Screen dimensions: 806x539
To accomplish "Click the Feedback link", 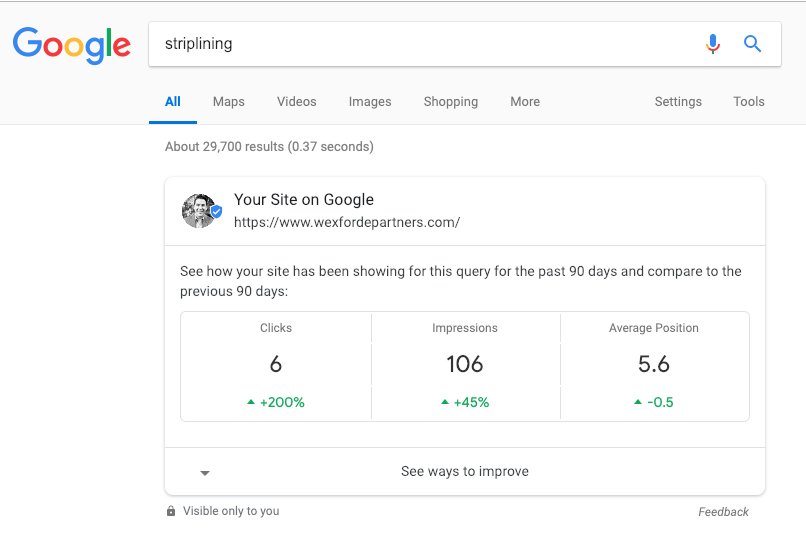I will tap(723, 512).
